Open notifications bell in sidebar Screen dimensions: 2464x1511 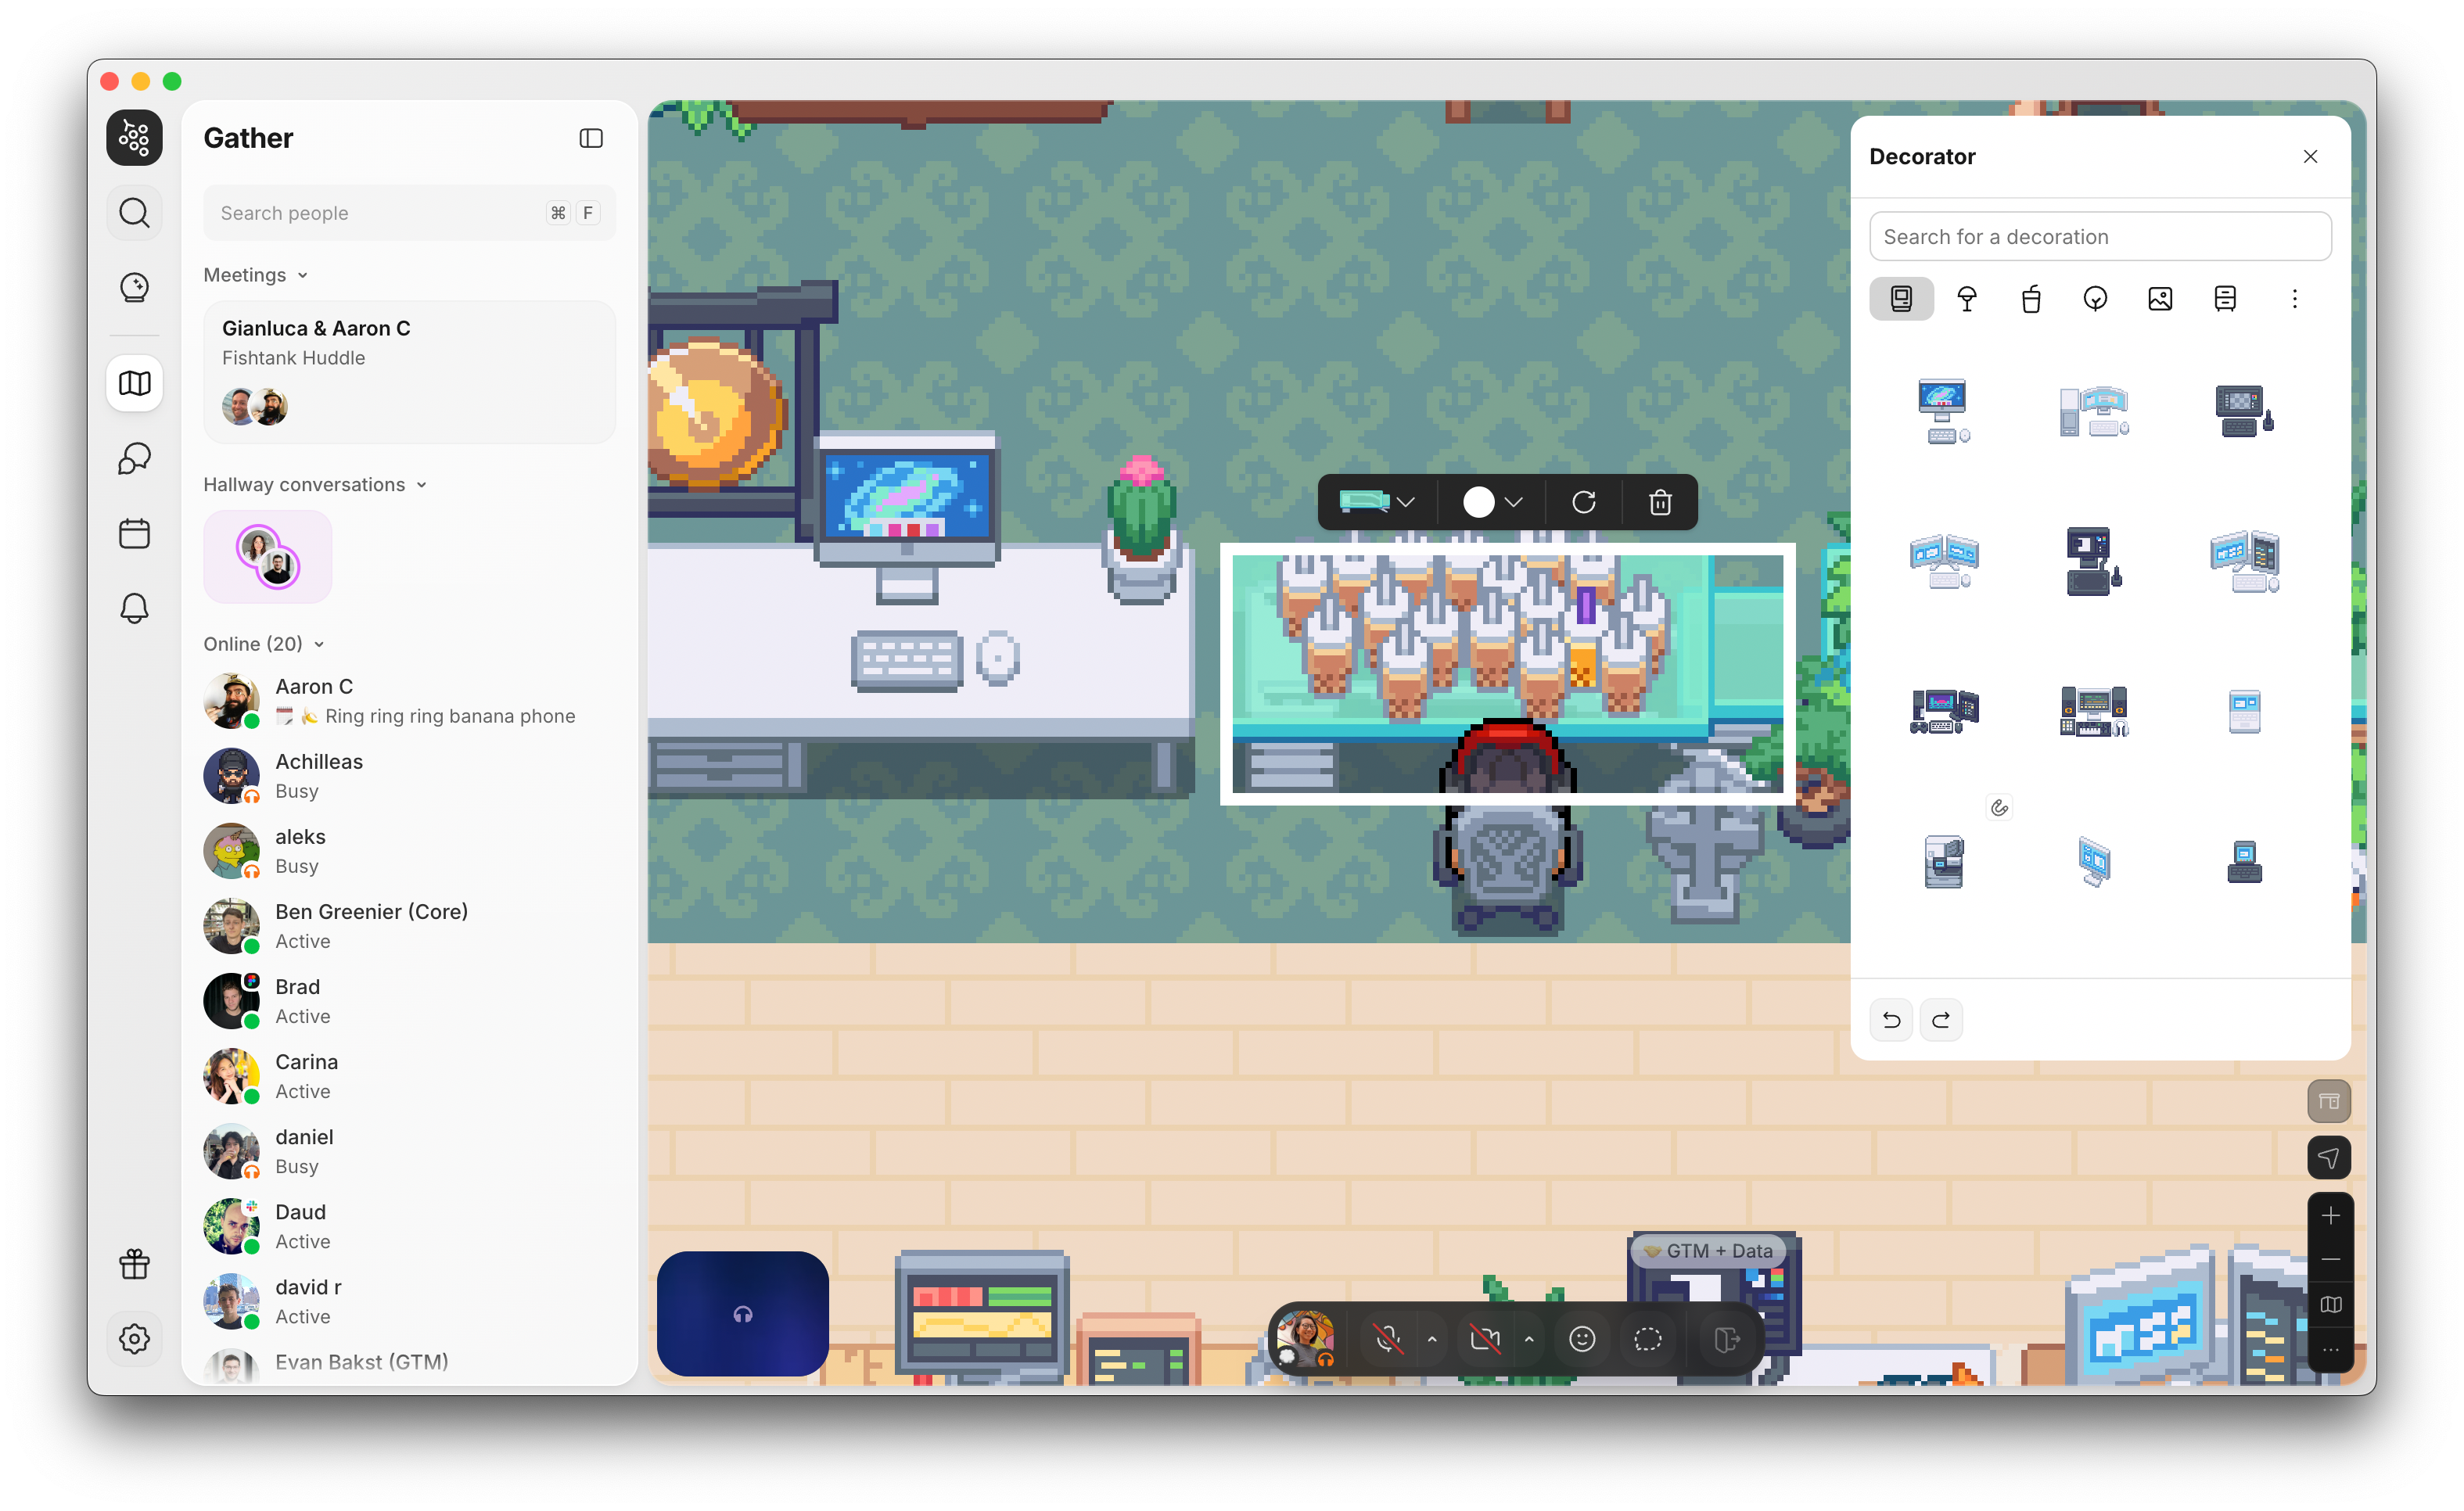pos(134,608)
